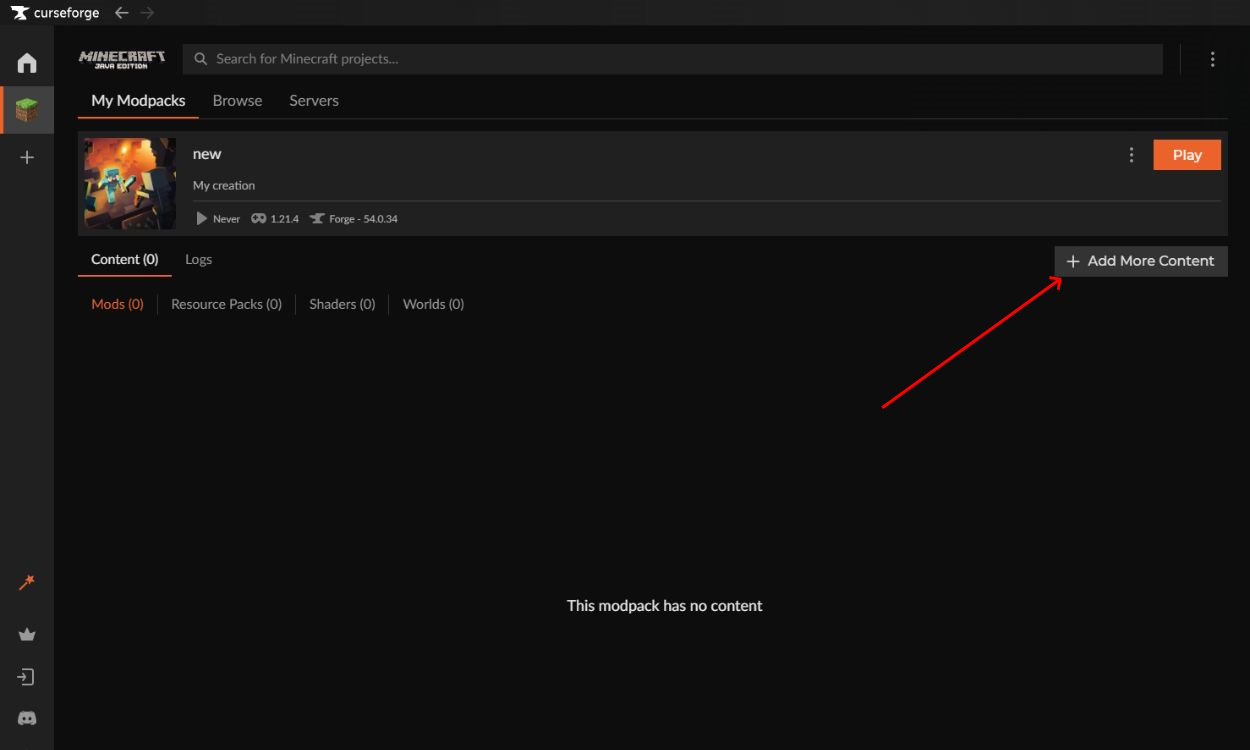The height and width of the screenshot is (750, 1250).
Task: Select the Resource Packs (0) filter
Action: click(226, 304)
